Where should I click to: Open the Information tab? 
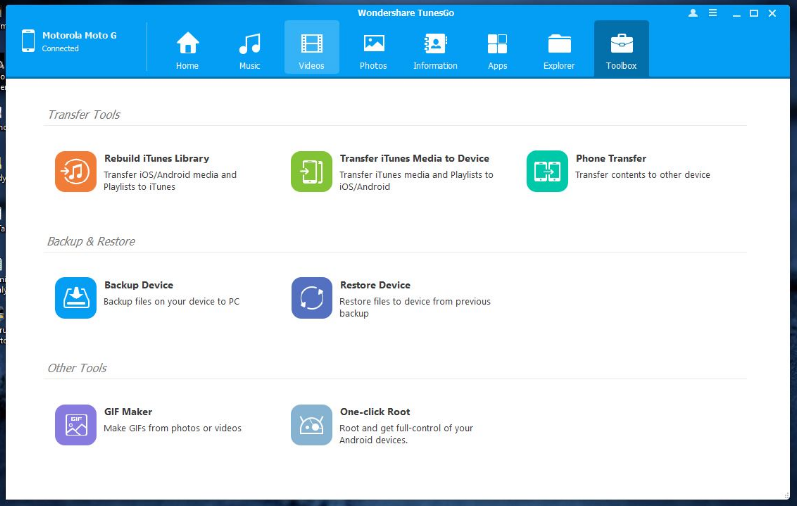pyautogui.click(x=435, y=49)
